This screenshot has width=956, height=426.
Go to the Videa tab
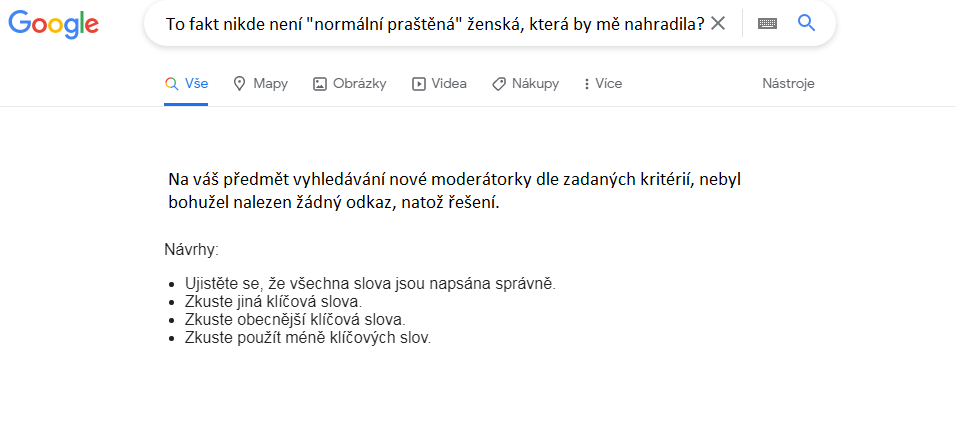pos(439,84)
